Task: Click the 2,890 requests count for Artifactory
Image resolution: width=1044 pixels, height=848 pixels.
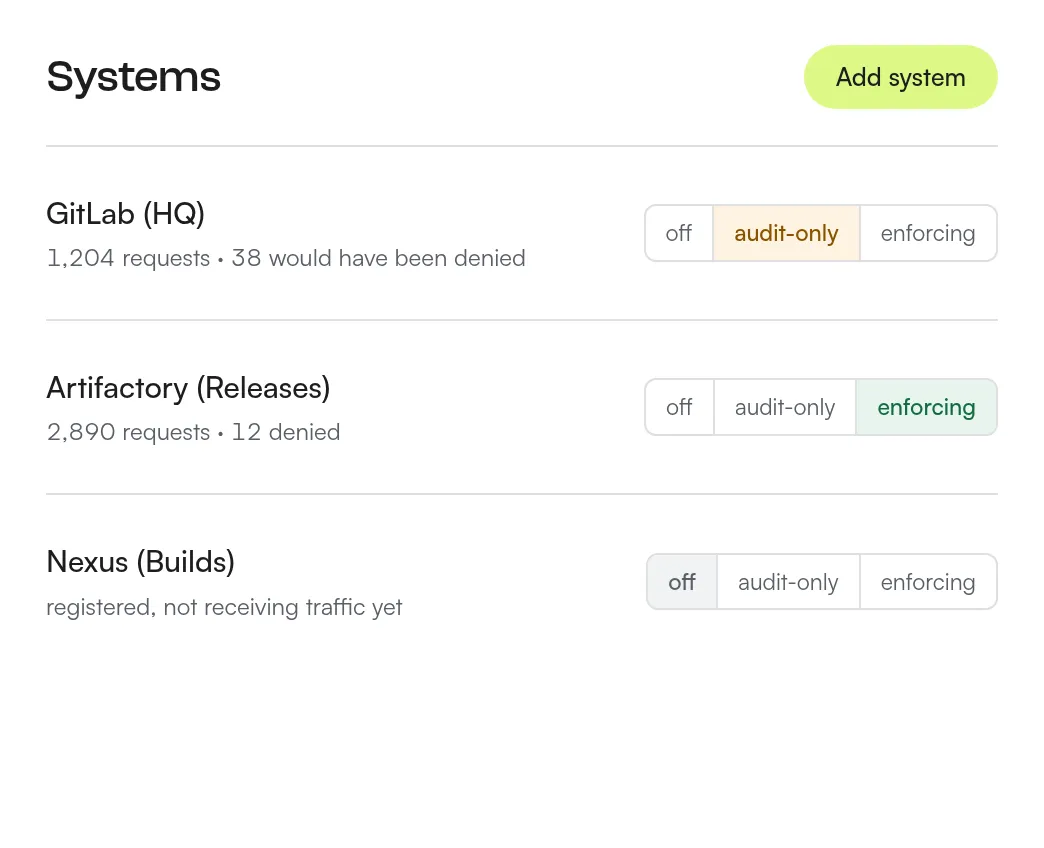Action: click(x=129, y=433)
